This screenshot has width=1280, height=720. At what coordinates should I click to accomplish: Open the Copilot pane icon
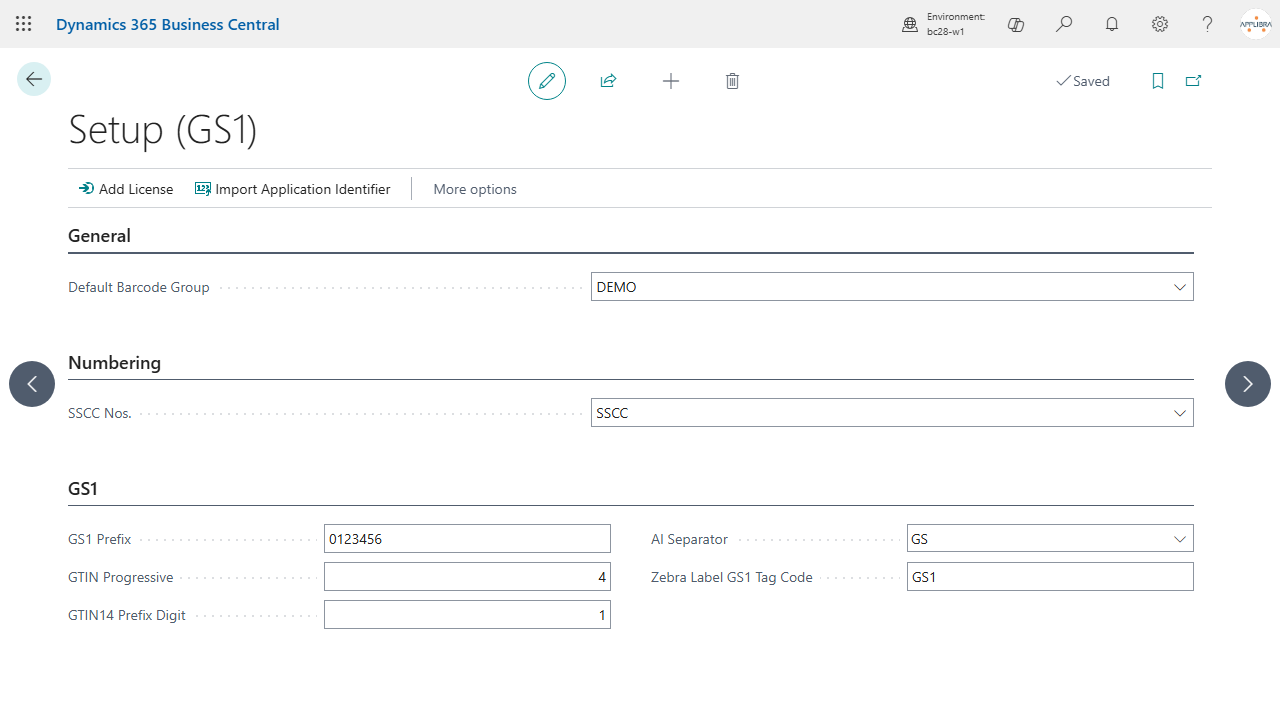pos(1016,24)
